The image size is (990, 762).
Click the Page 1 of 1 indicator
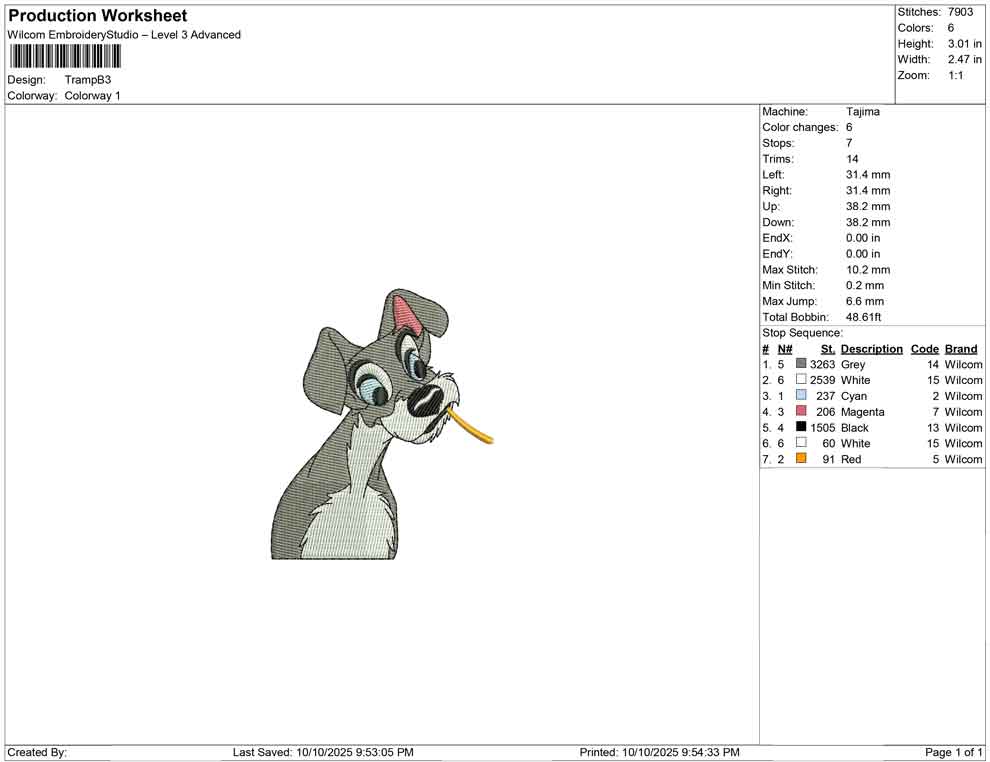coord(953,752)
